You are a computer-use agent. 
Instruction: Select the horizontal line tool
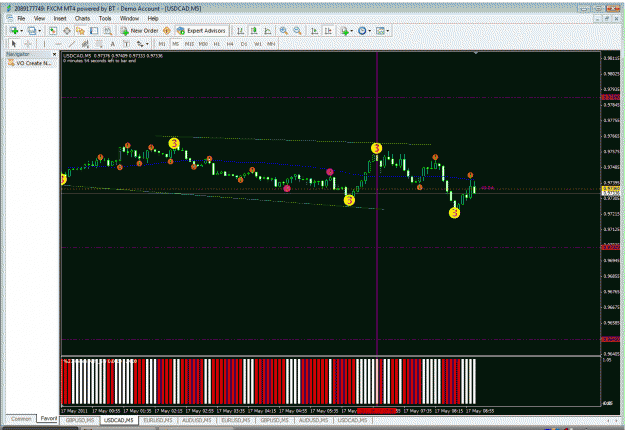pyautogui.click(x=58, y=44)
